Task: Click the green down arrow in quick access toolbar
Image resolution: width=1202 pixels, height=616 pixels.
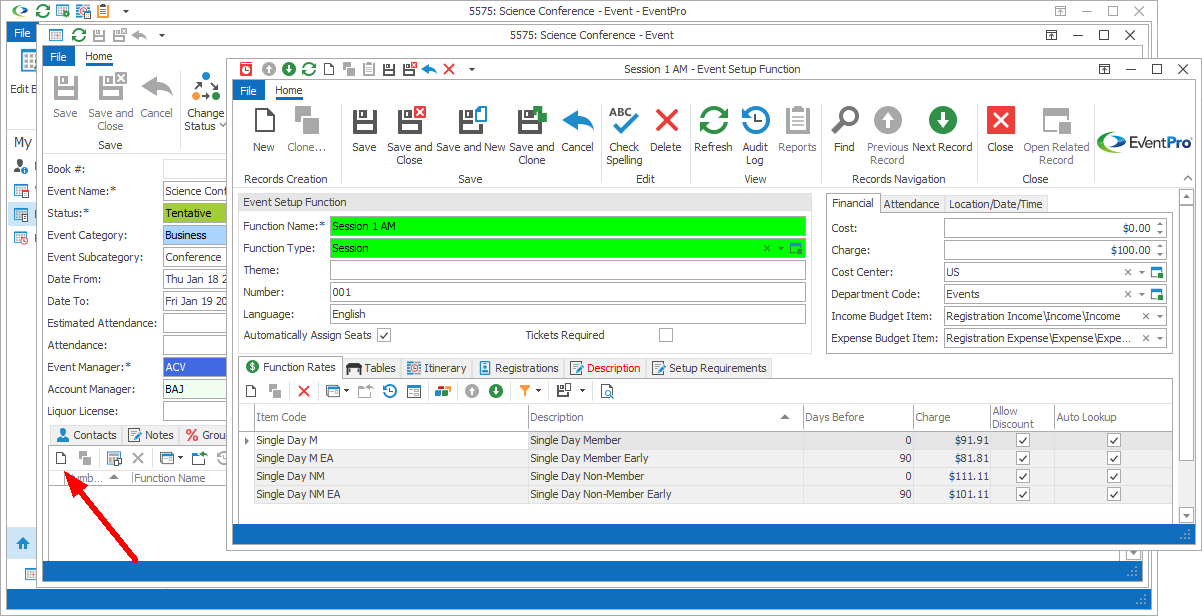Action: point(289,69)
